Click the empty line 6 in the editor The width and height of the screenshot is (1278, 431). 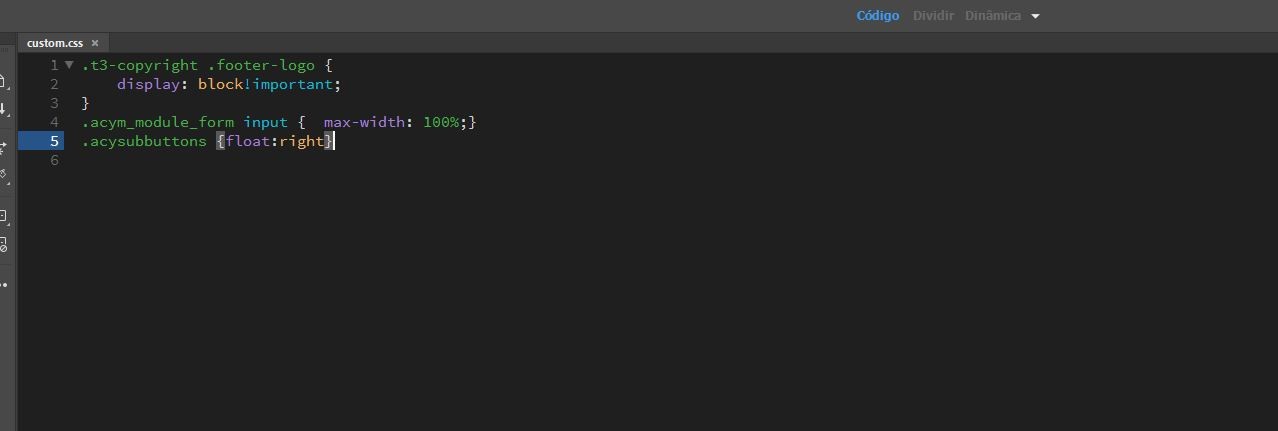click(x=300, y=160)
